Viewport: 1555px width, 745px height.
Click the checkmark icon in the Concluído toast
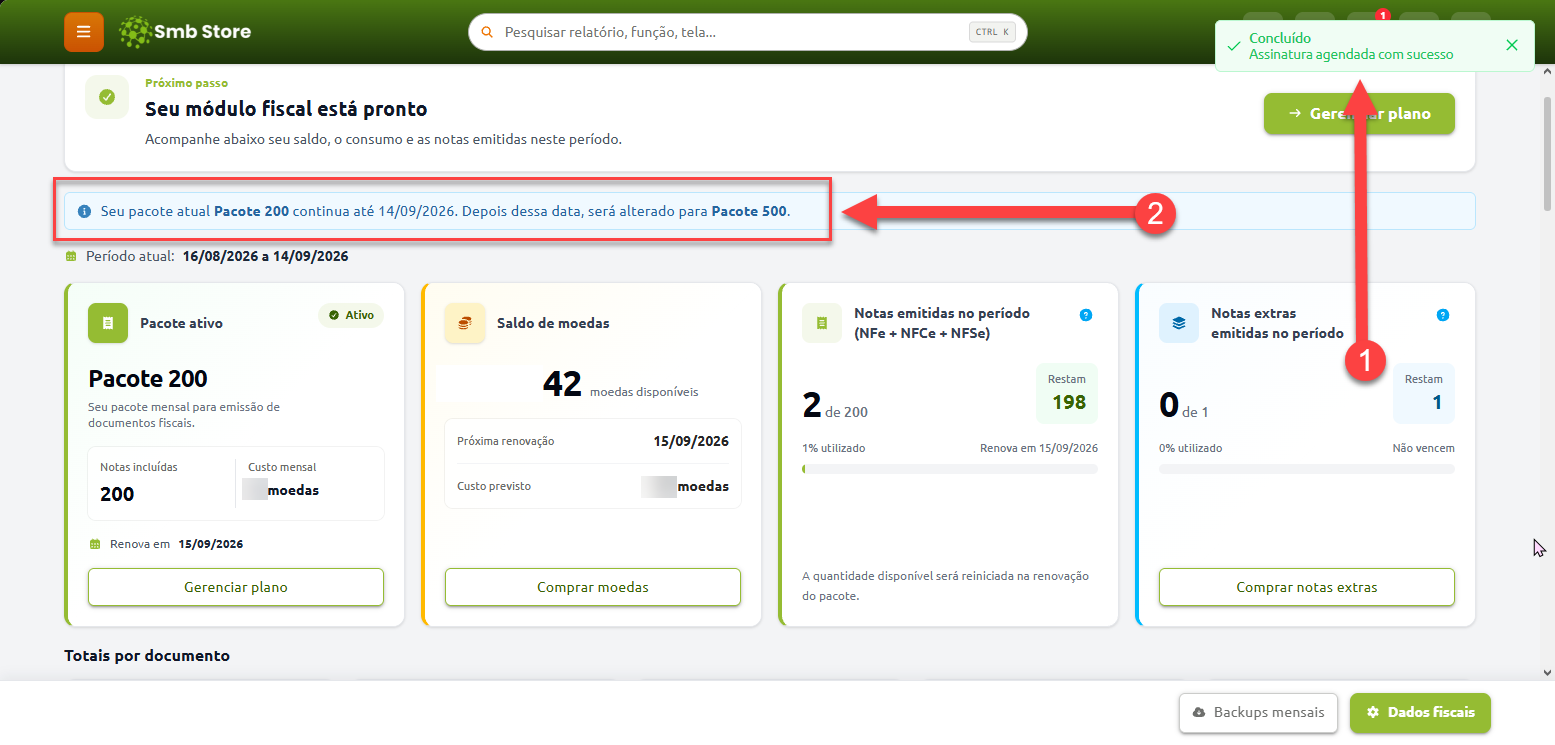coord(1234,46)
